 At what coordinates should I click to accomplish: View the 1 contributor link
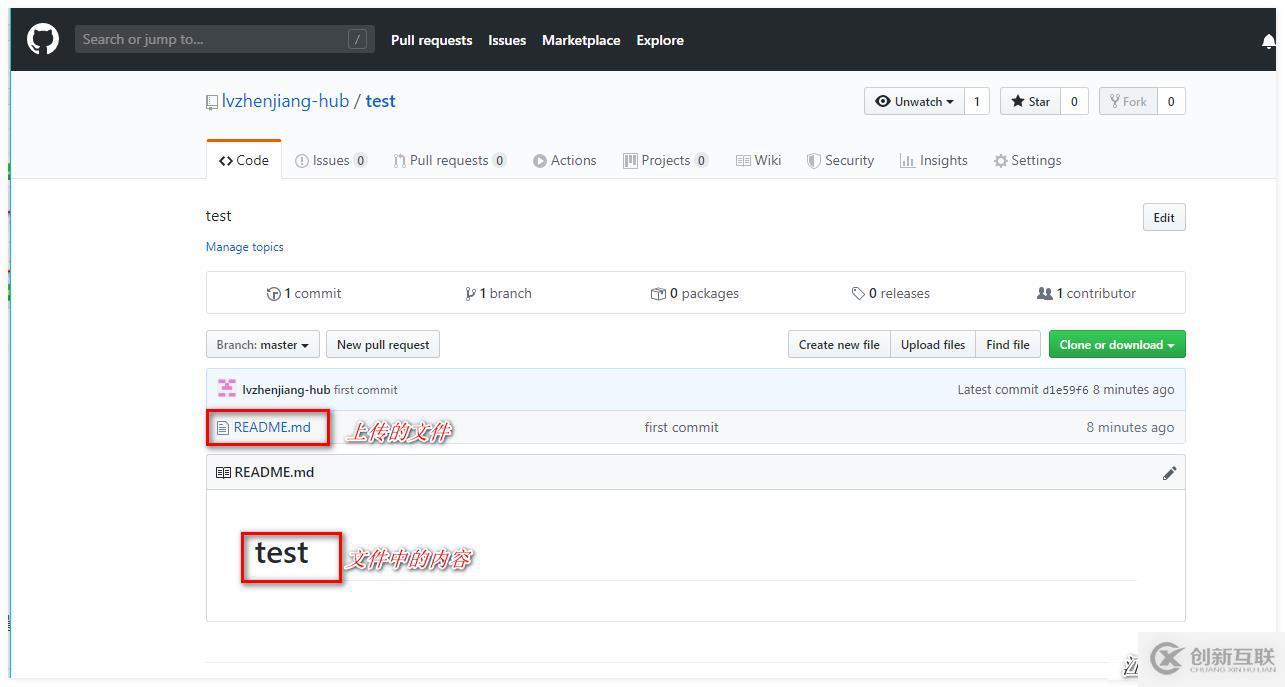click(x=1087, y=293)
